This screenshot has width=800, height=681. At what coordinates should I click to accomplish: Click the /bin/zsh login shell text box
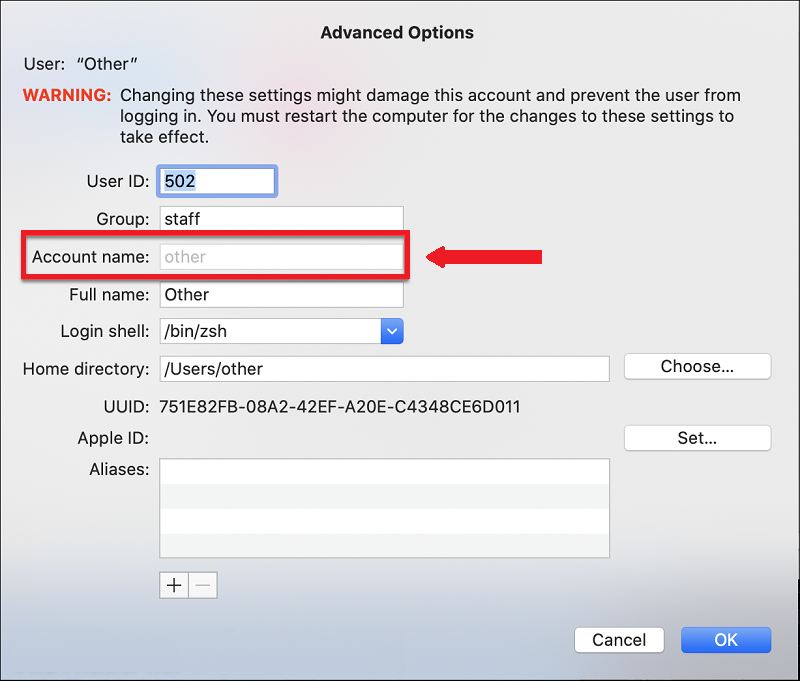point(268,331)
